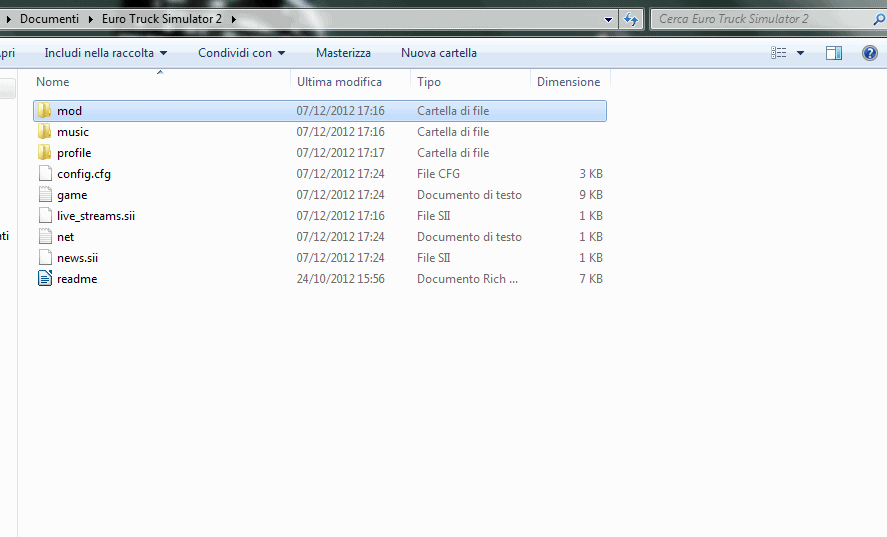Image resolution: width=887 pixels, height=537 pixels.
Task: Click the Nuova cartella button
Action: pos(438,53)
